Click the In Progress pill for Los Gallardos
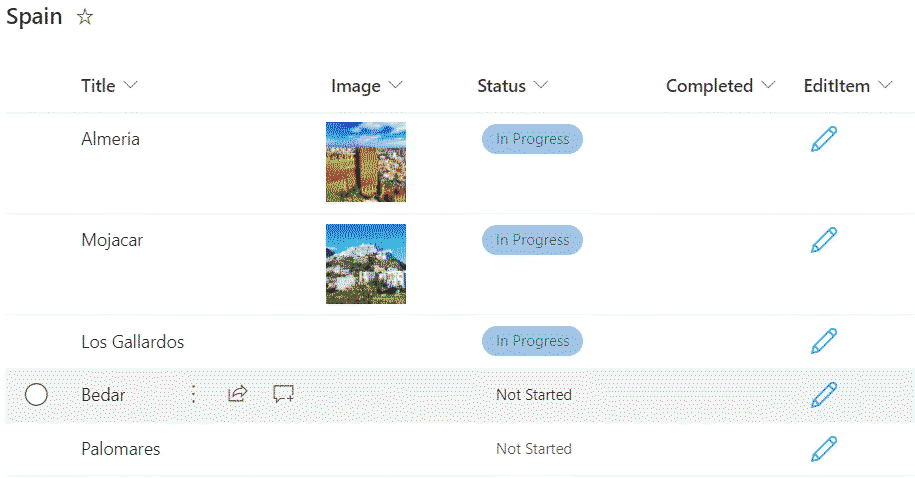 532,341
